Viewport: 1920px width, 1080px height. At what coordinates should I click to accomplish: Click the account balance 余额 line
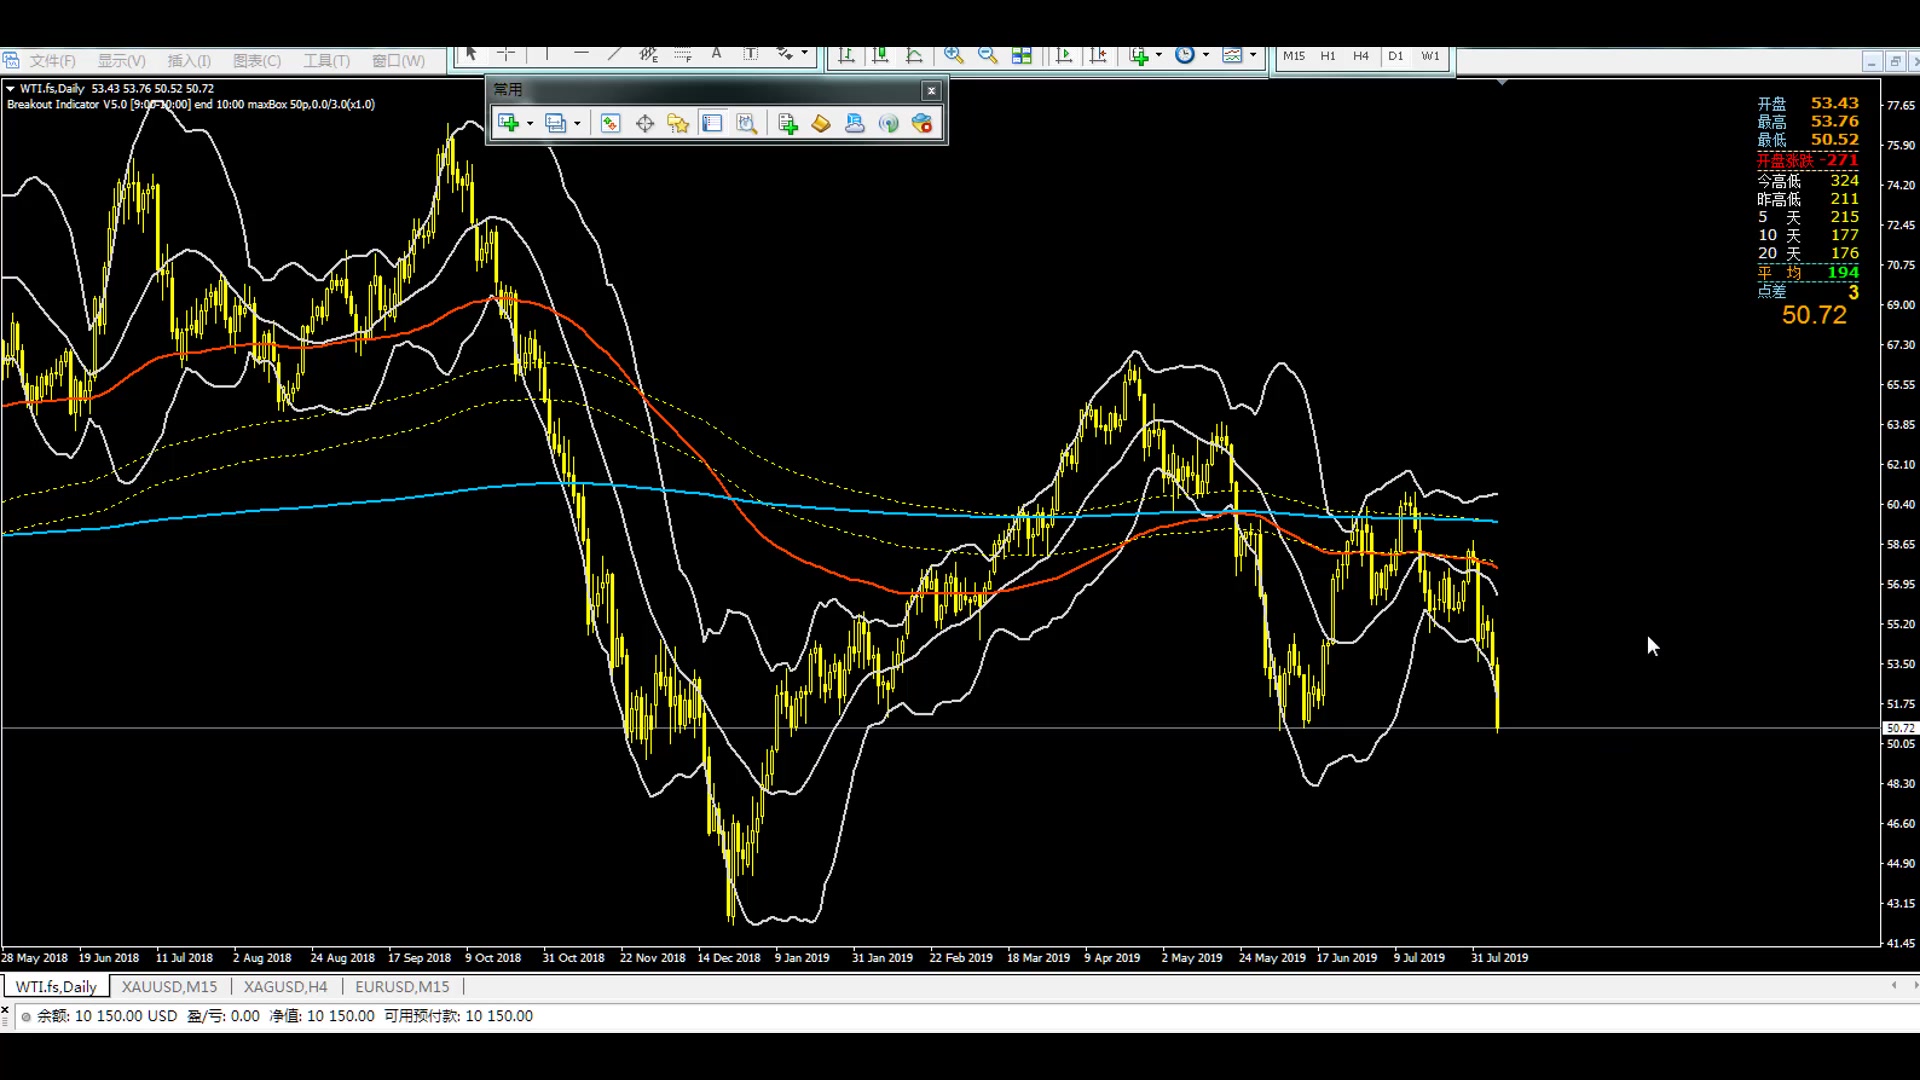coord(285,1016)
